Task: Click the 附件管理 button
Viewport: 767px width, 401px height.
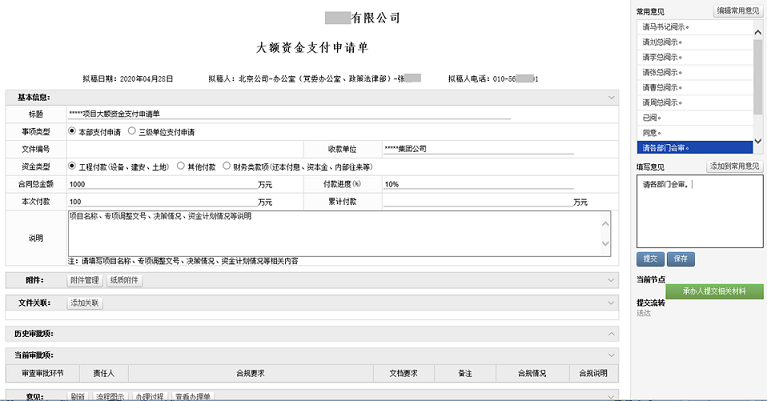Action: click(85, 280)
